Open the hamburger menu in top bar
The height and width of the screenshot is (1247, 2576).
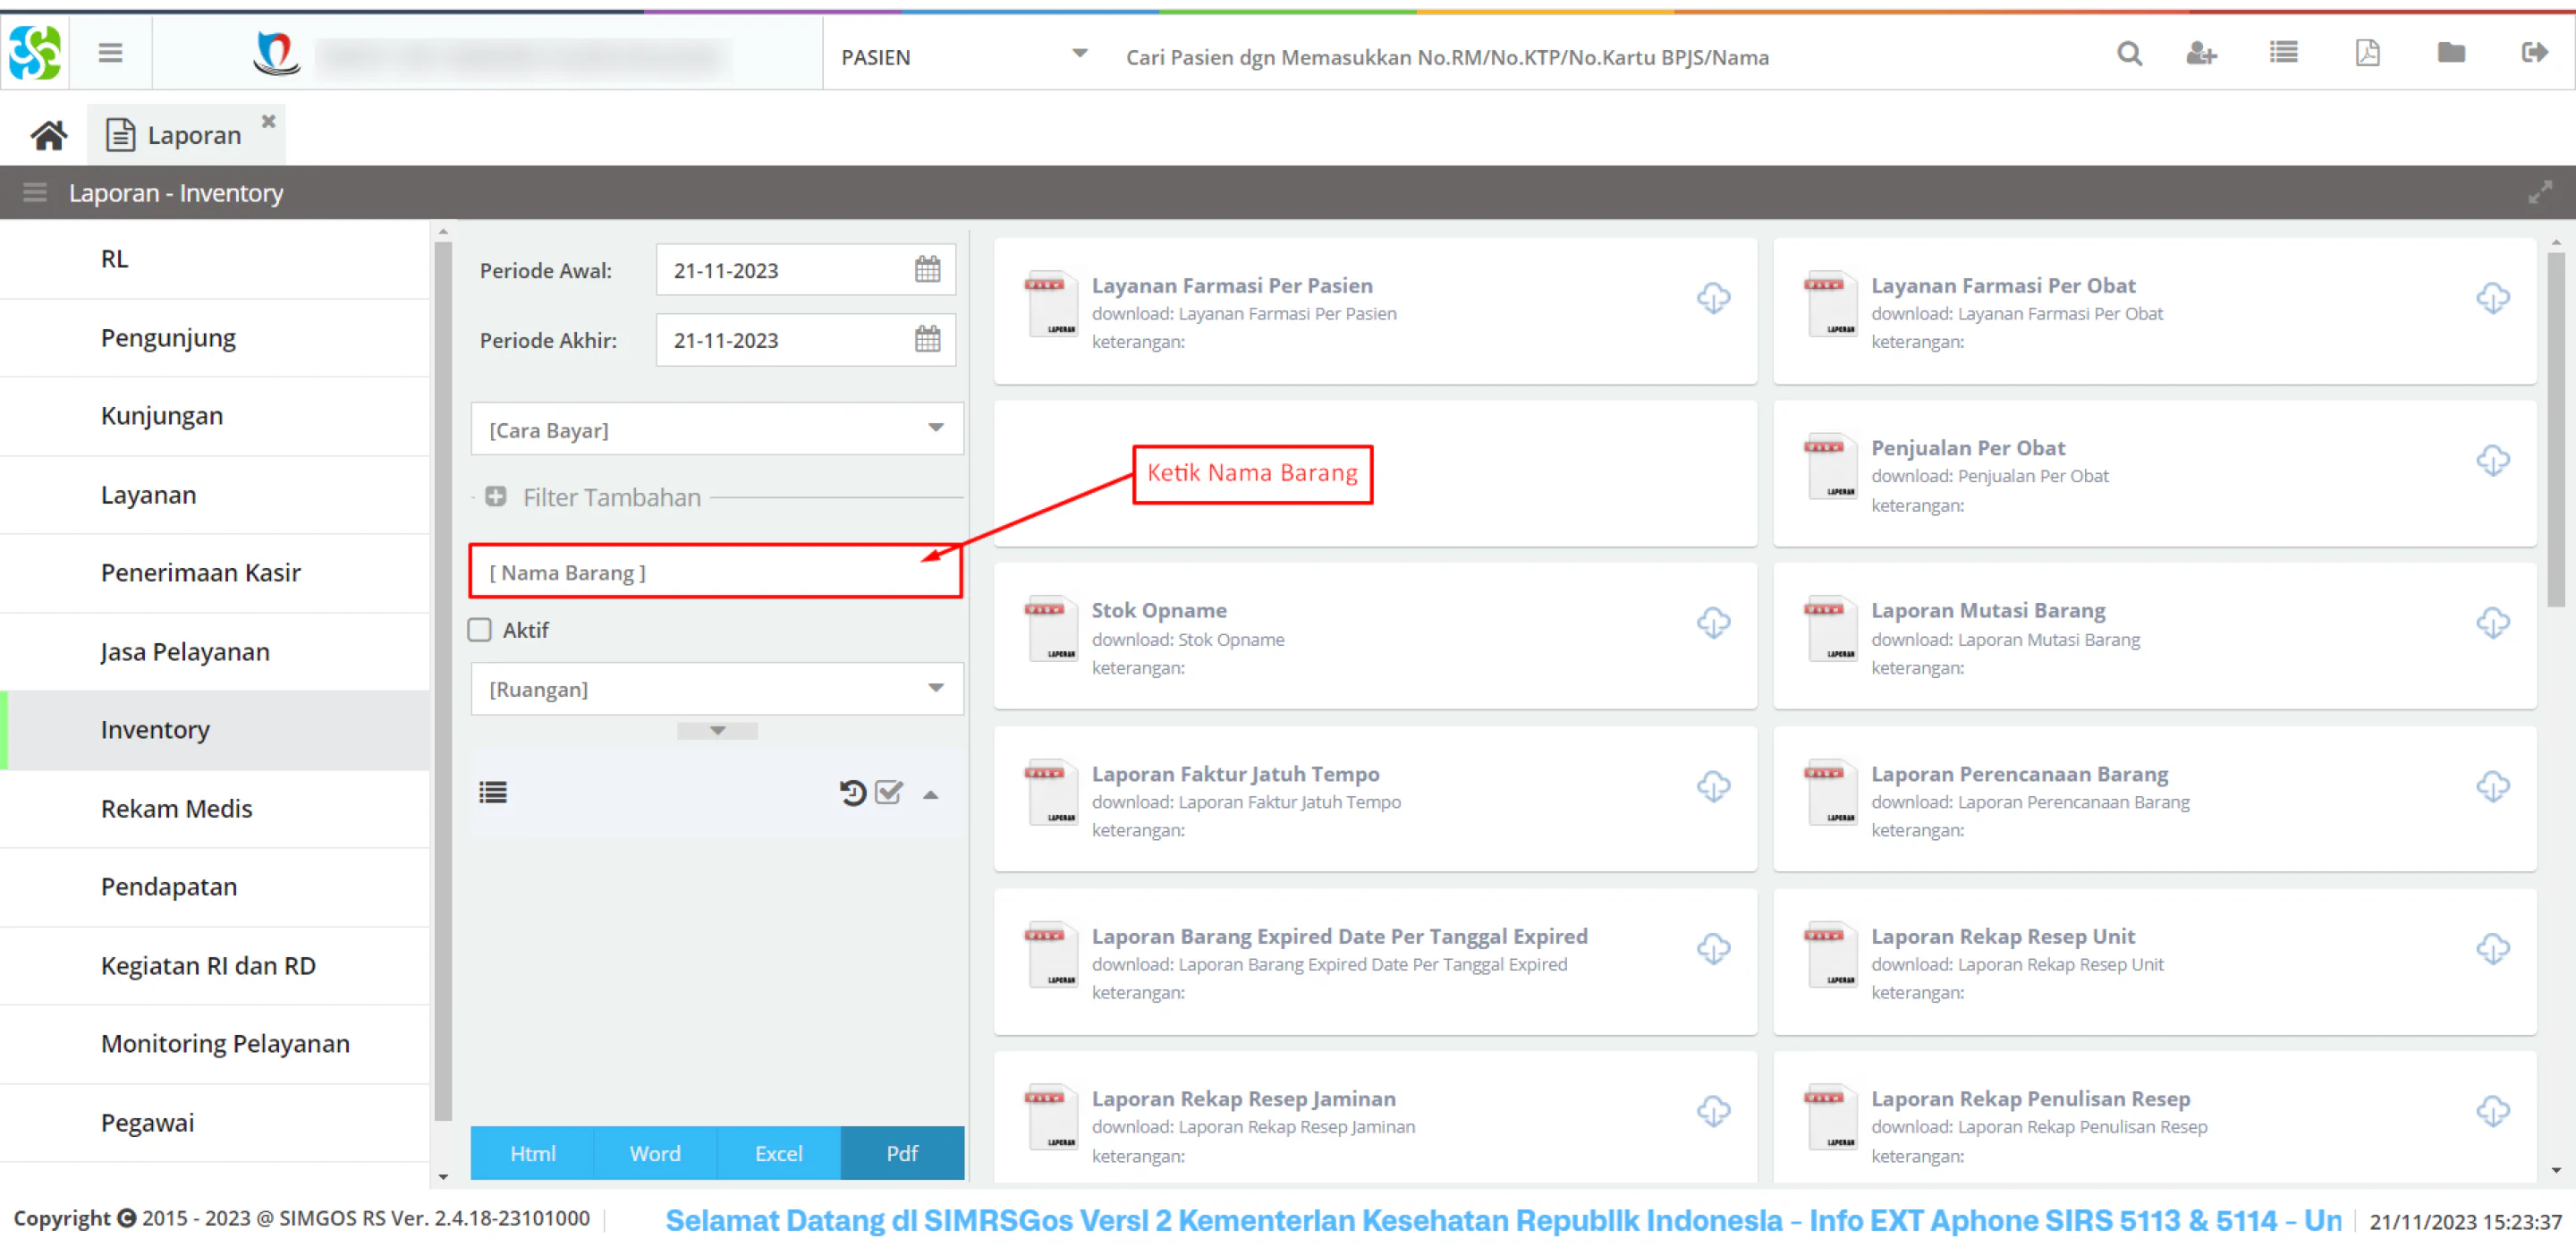[110, 53]
